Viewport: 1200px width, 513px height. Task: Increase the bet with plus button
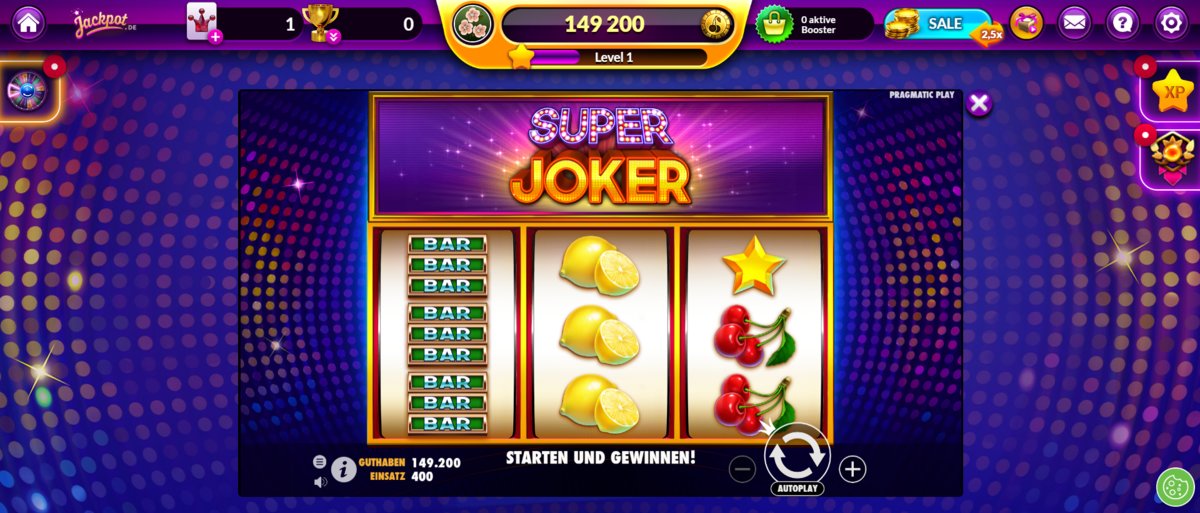[x=852, y=469]
